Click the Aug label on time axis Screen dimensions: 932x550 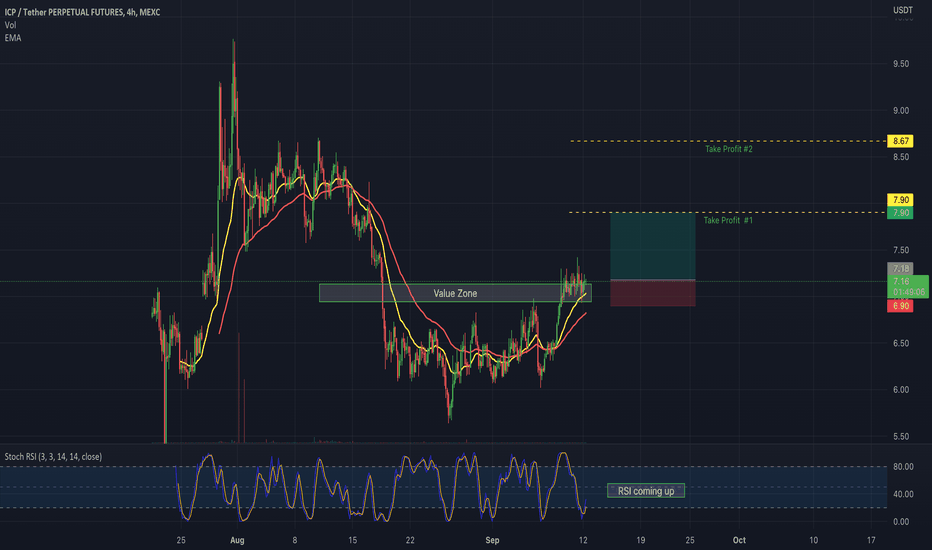(237, 540)
